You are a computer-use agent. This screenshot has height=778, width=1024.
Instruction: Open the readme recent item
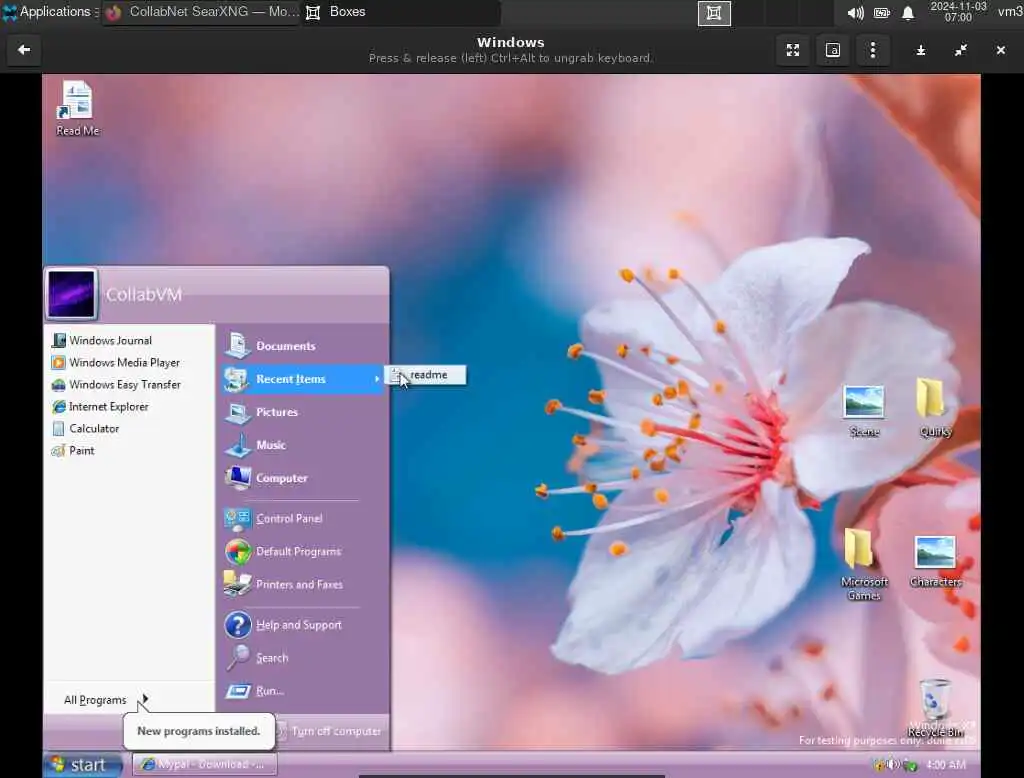[425, 375]
